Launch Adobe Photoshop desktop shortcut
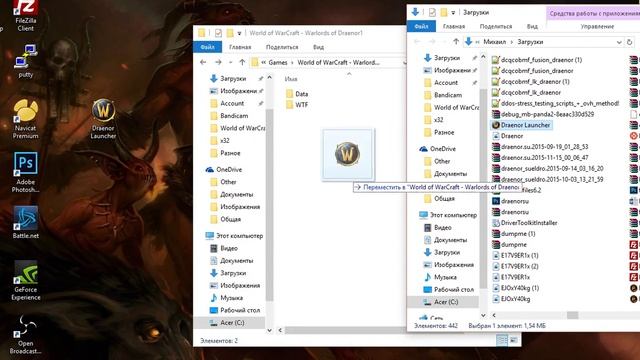Viewport: 640px width, 360px height. (25, 172)
